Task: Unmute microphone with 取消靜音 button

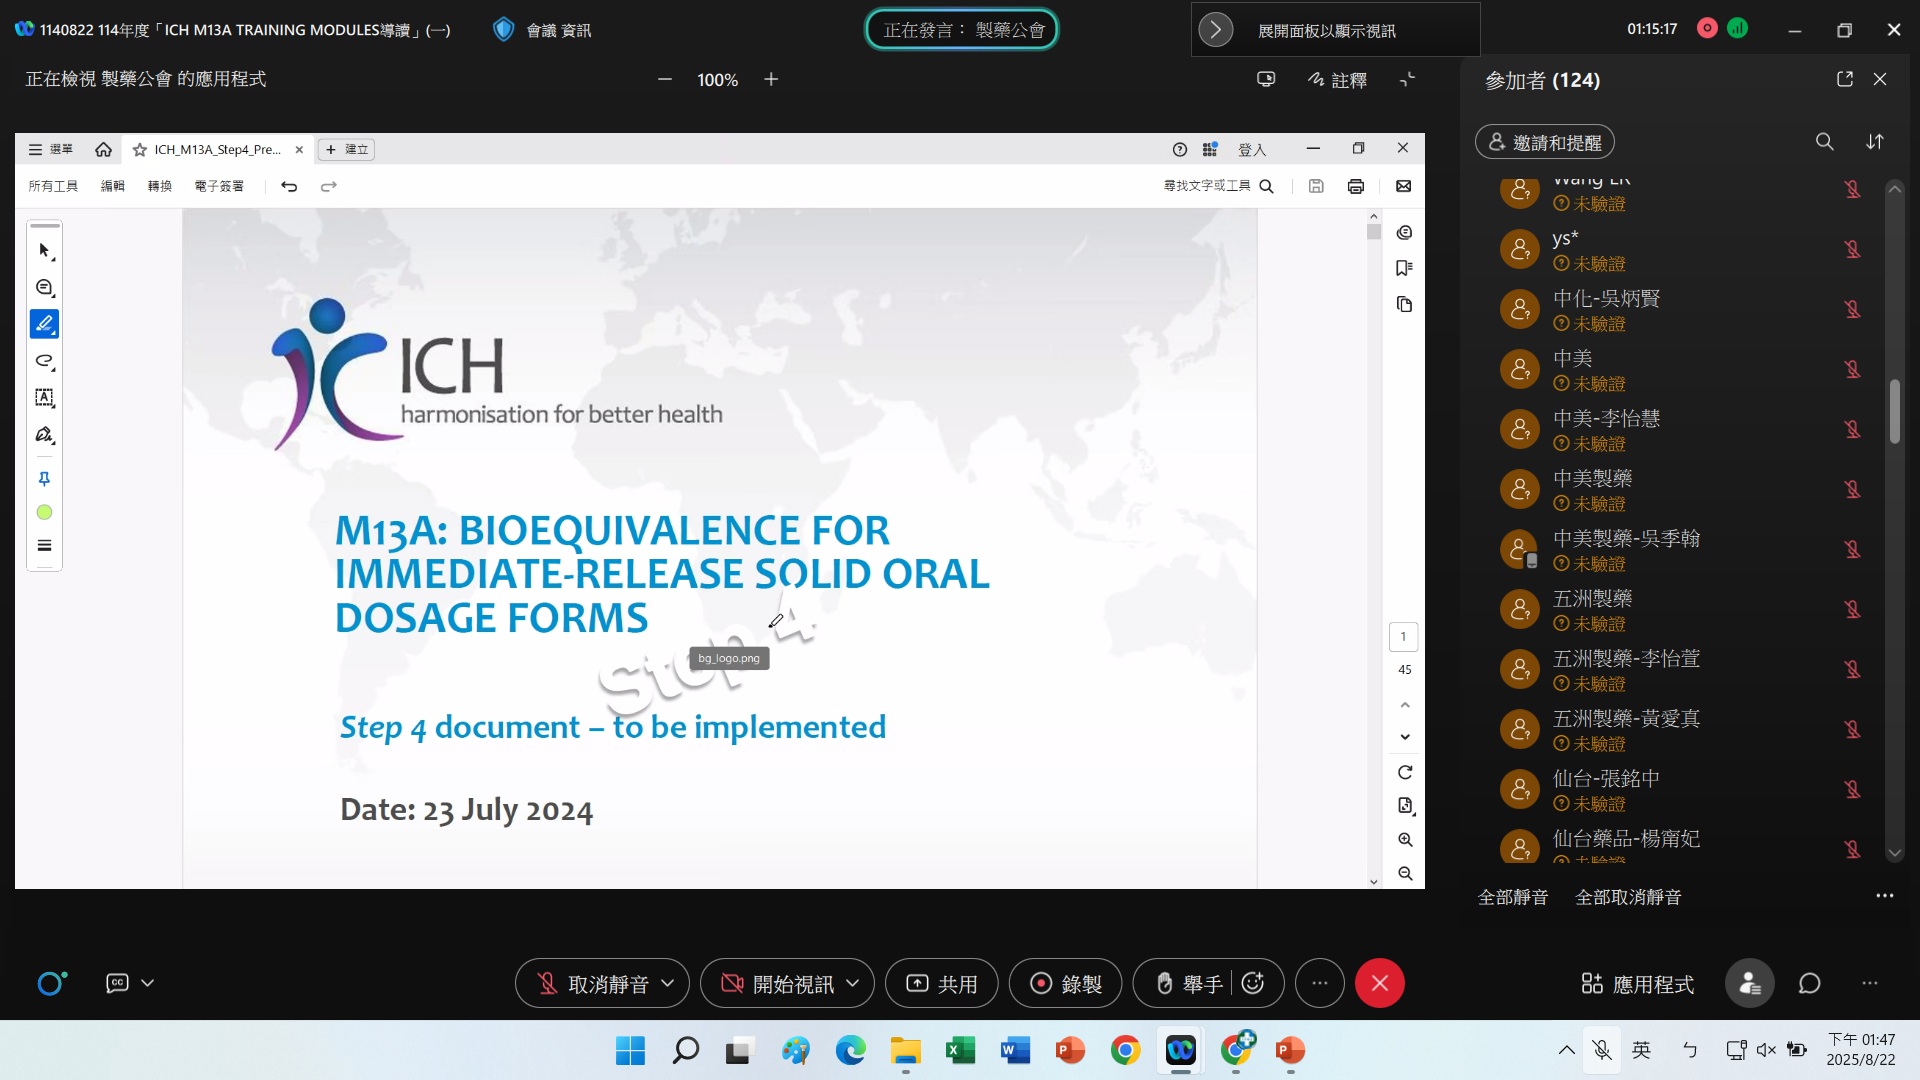Action: point(594,984)
